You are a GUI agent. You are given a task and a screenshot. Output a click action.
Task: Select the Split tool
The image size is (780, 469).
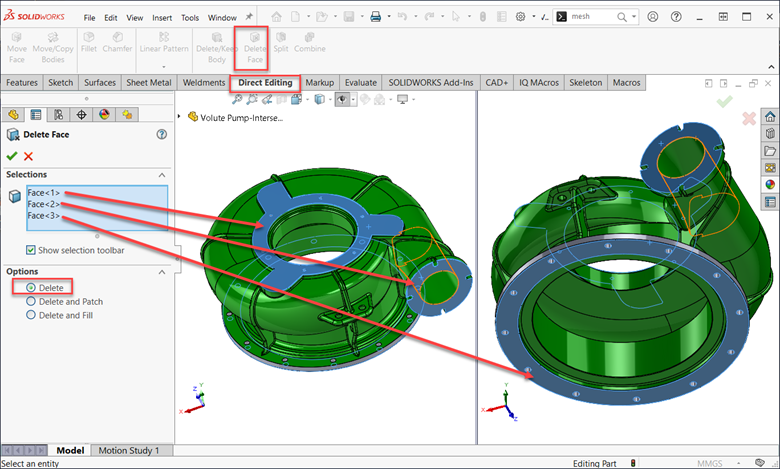click(281, 43)
